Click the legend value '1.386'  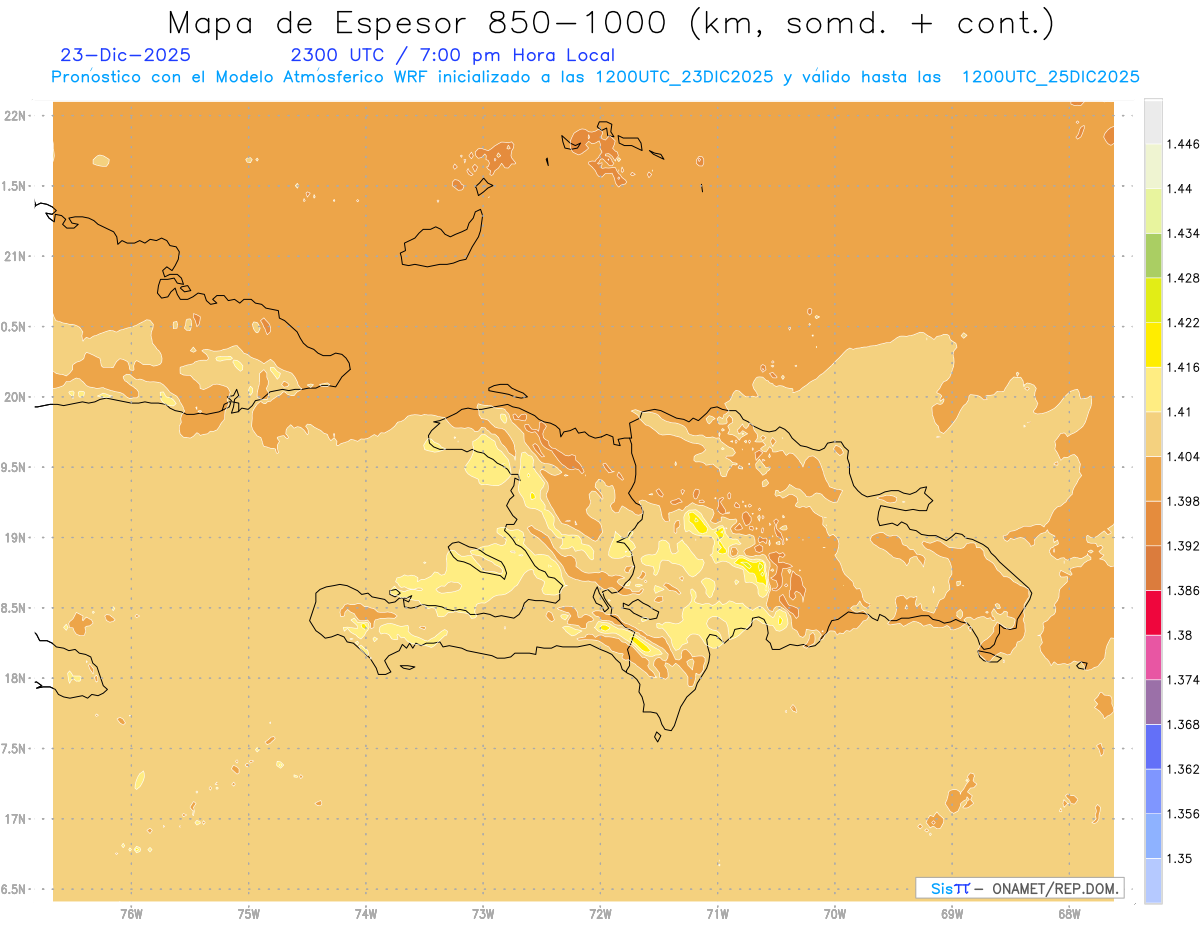pyautogui.click(x=1183, y=590)
